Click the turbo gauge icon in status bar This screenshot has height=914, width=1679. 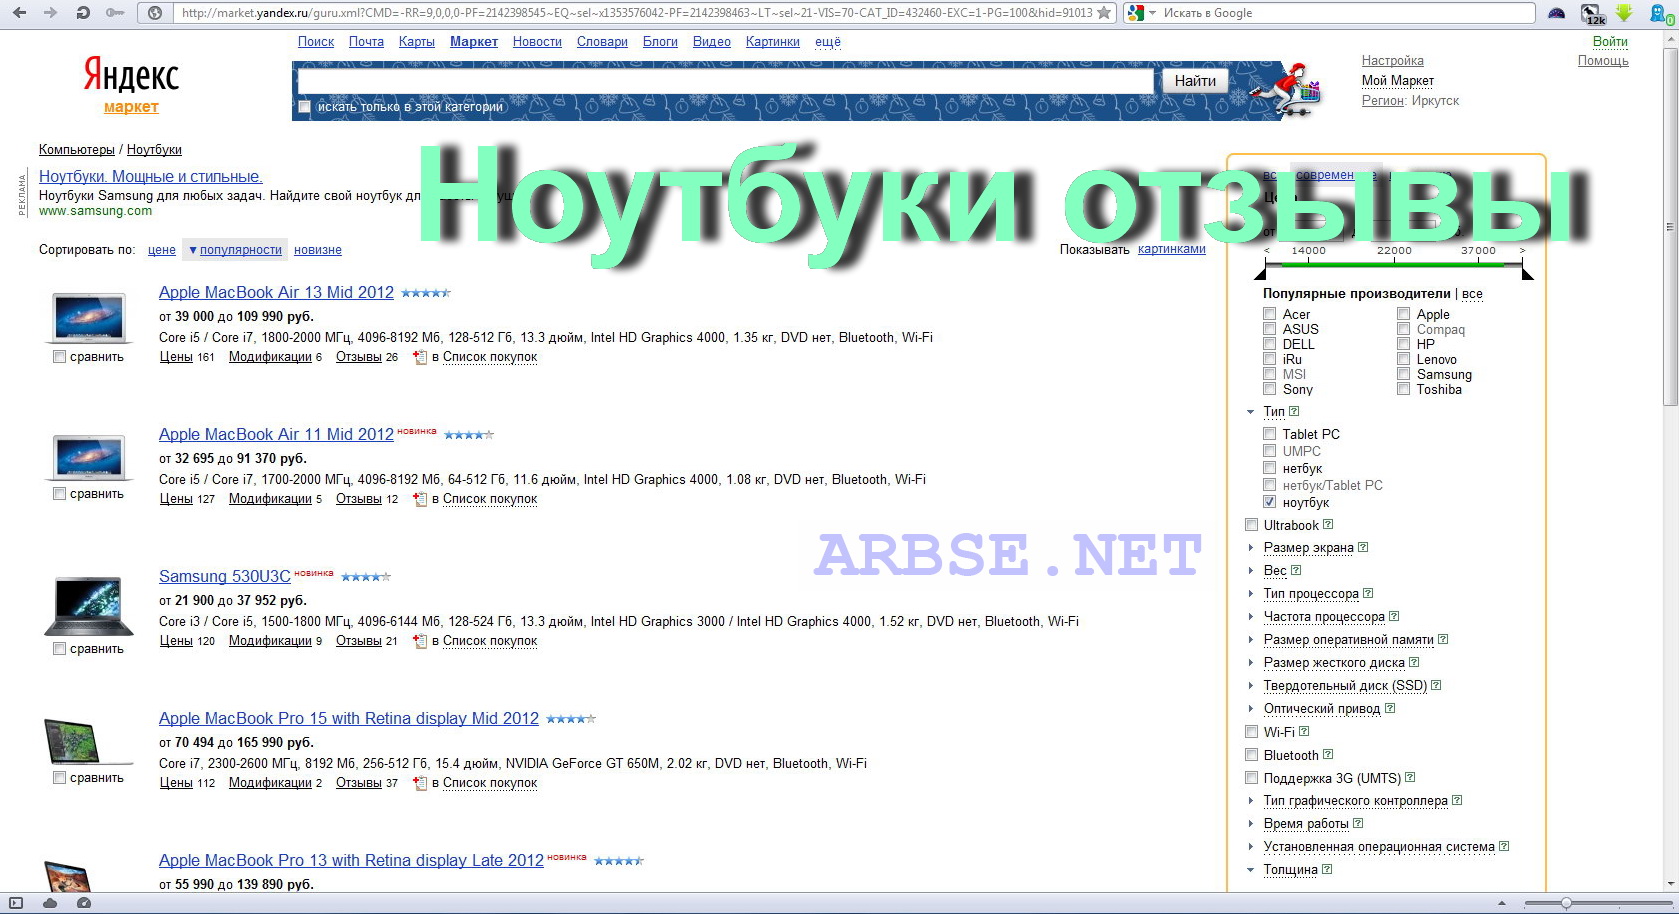[84, 903]
